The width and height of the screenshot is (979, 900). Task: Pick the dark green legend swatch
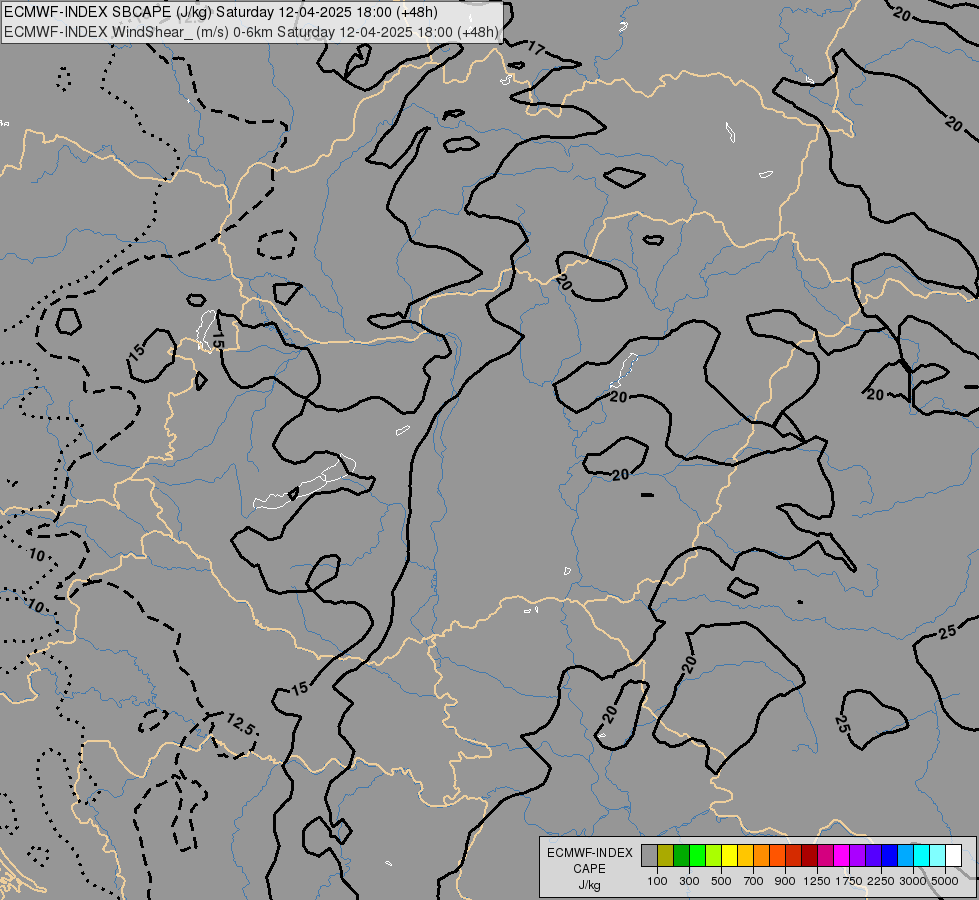pyautogui.click(x=681, y=855)
